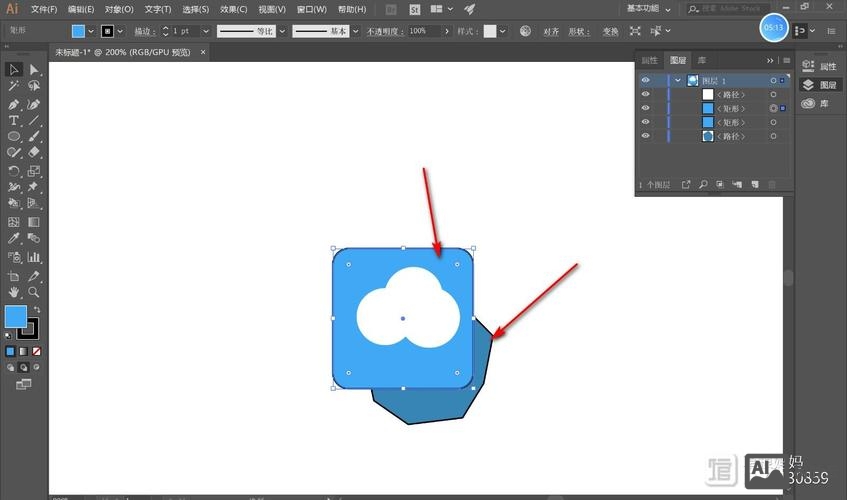The width and height of the screenshot is (847, 500).
Task: Toggle visibility of the top 路径 sublayer
Action: tap(645, 94)
